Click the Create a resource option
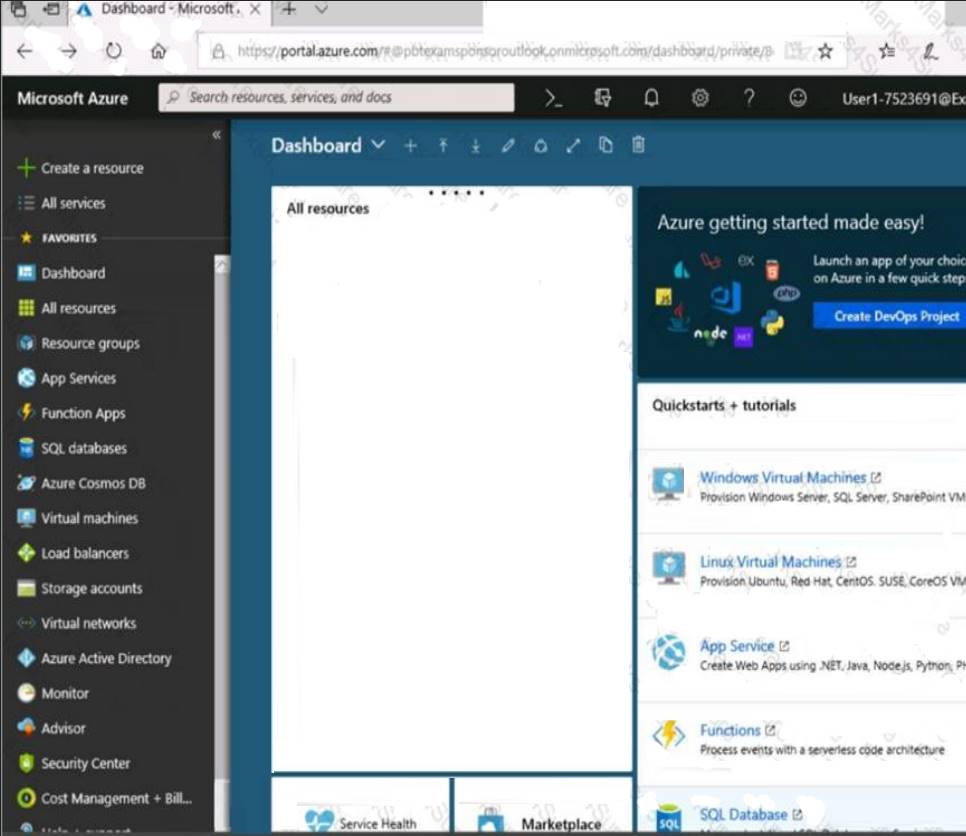This screenshot has height=836, width=966. tap(91, 168)
